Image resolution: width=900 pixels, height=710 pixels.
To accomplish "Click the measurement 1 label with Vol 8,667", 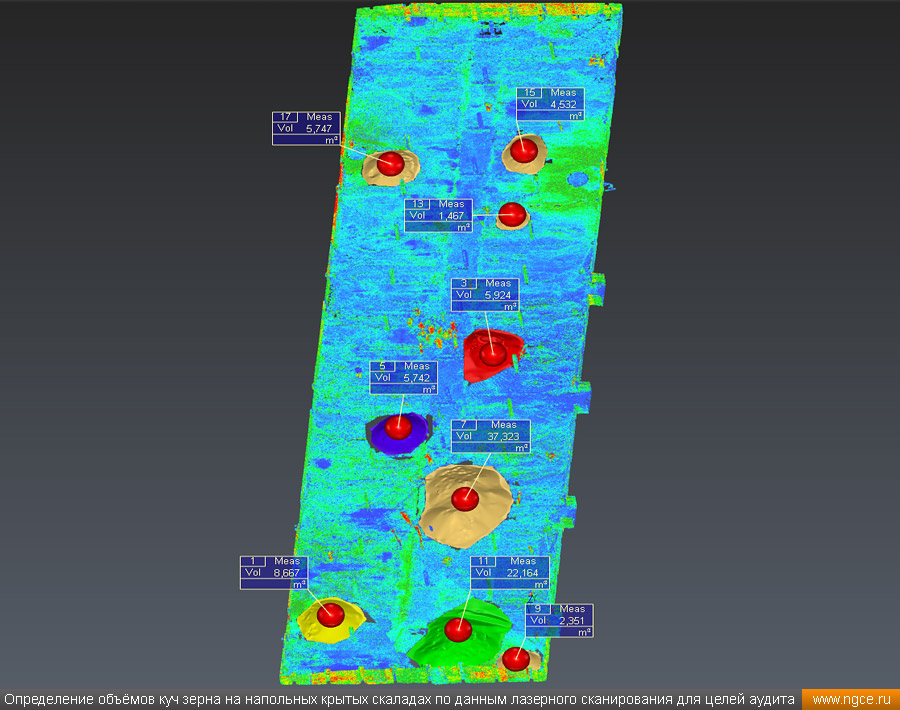I will coord(274,573).
